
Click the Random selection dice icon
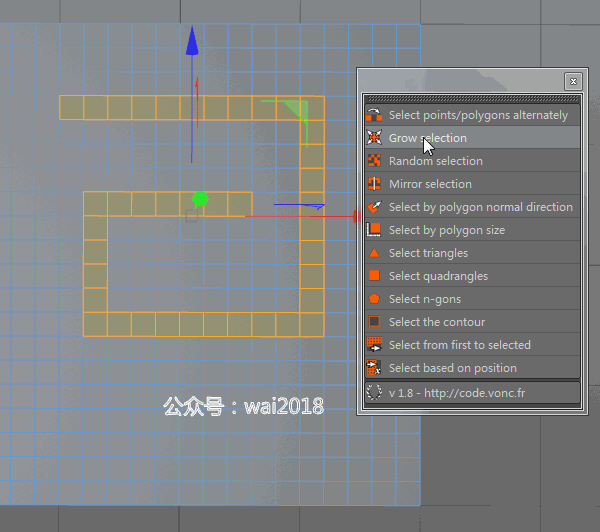click(374, 161)
